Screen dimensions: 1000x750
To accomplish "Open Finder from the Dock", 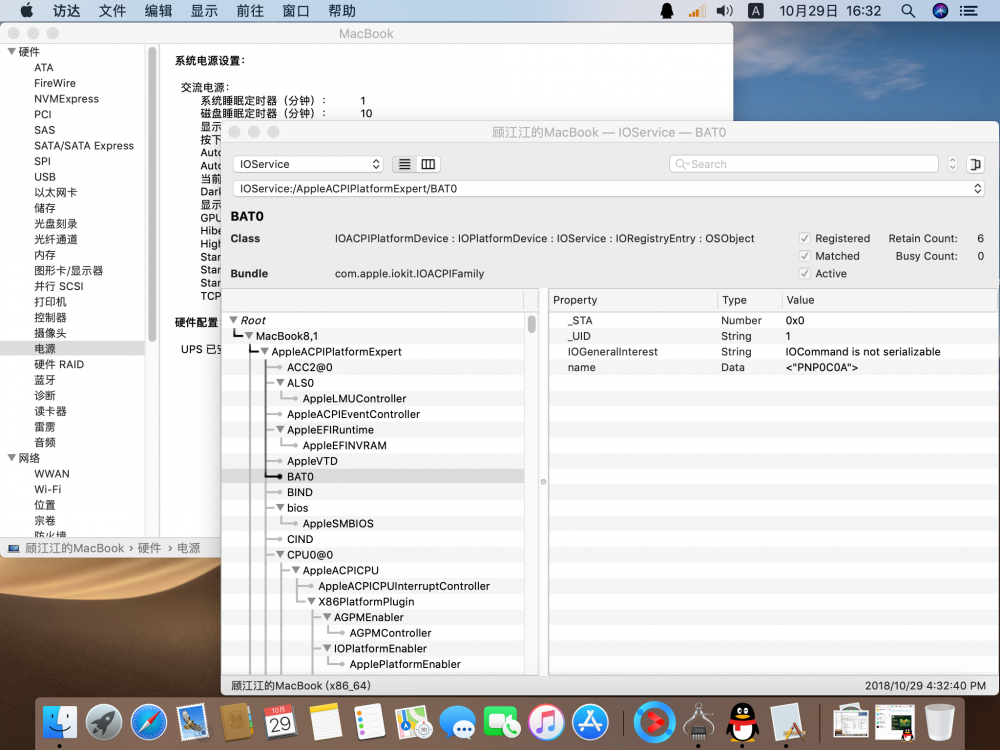I will [x=60, y=722].
